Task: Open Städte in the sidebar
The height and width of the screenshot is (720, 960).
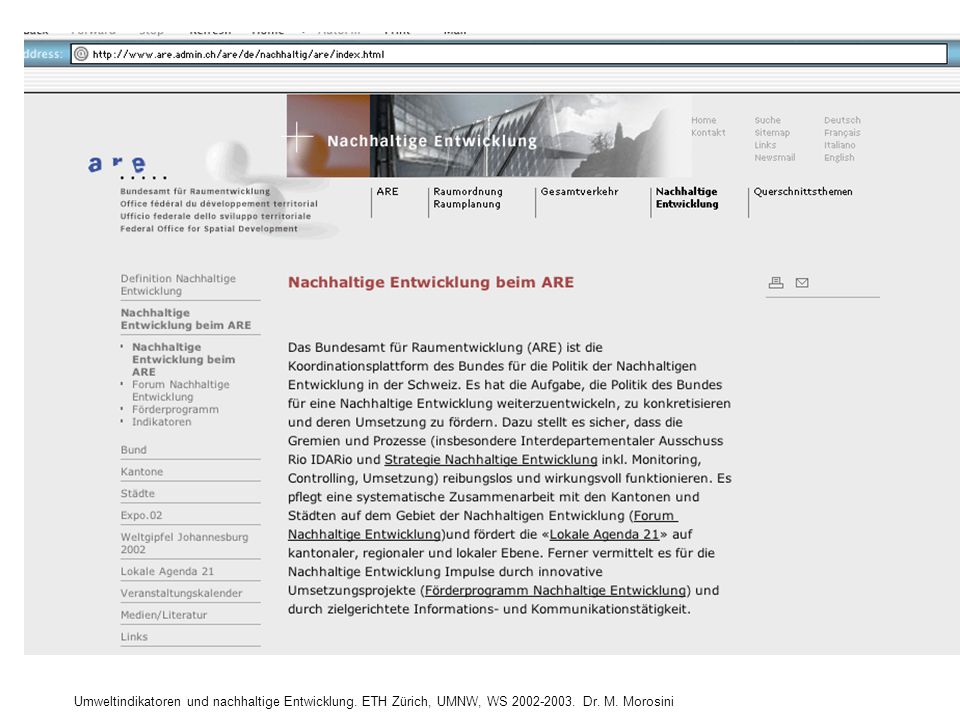Action: click(138, 493)
